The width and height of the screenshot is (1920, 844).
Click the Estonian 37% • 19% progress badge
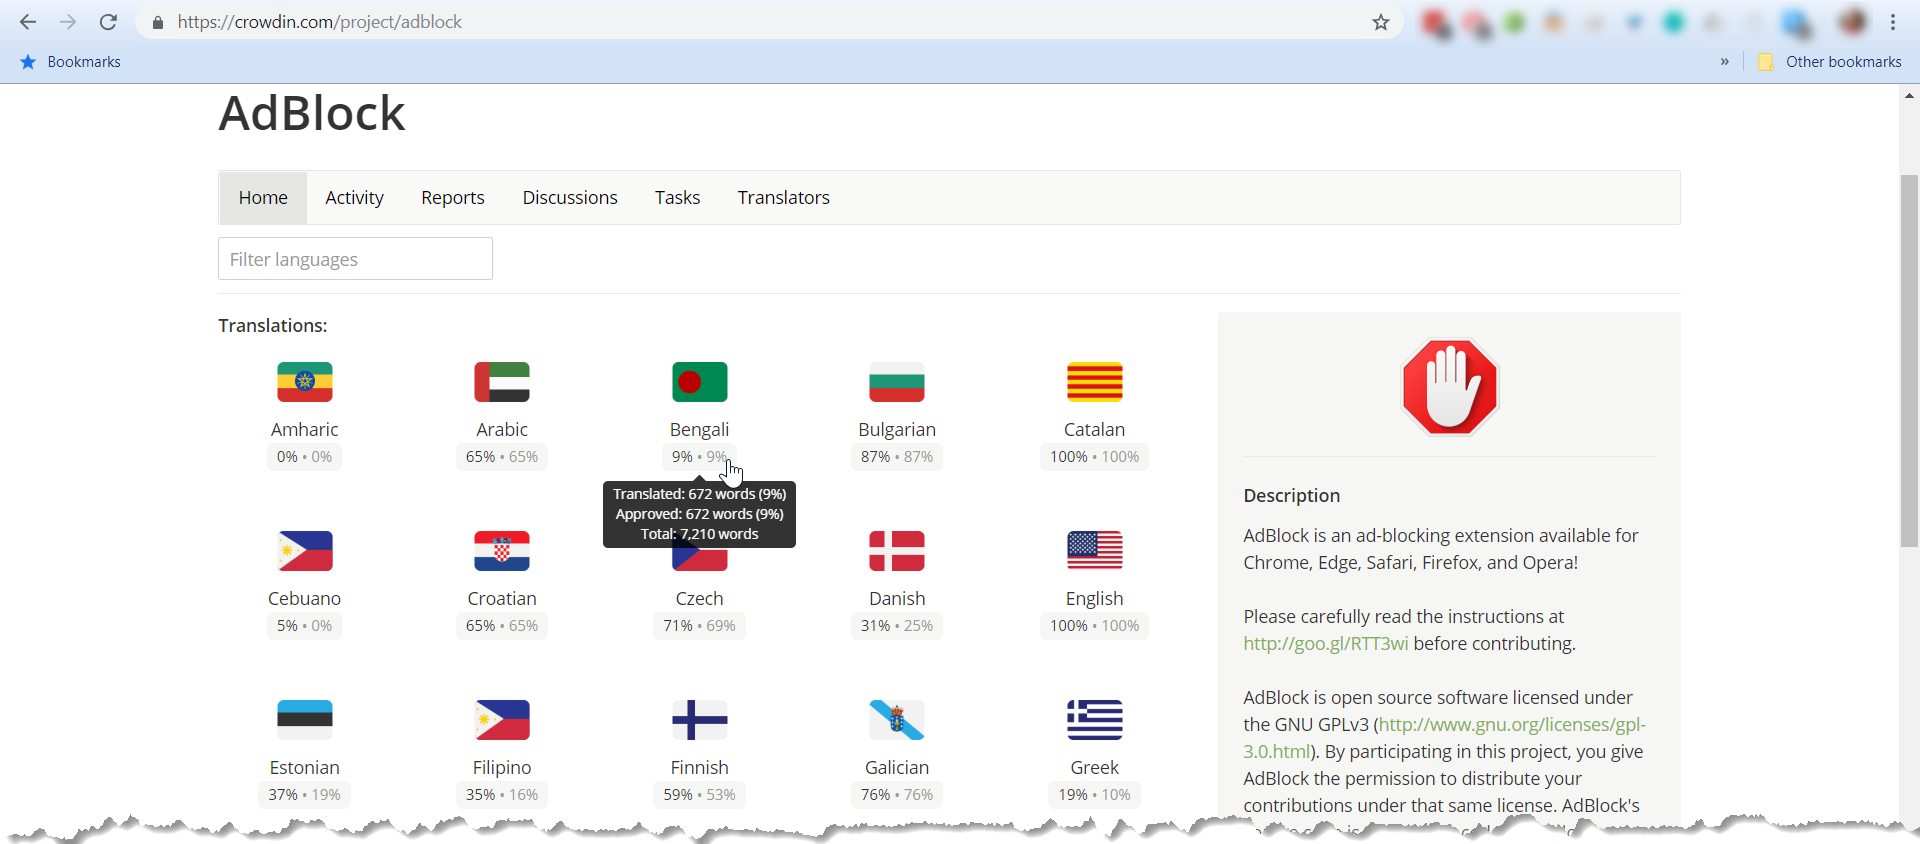[304, 795]
